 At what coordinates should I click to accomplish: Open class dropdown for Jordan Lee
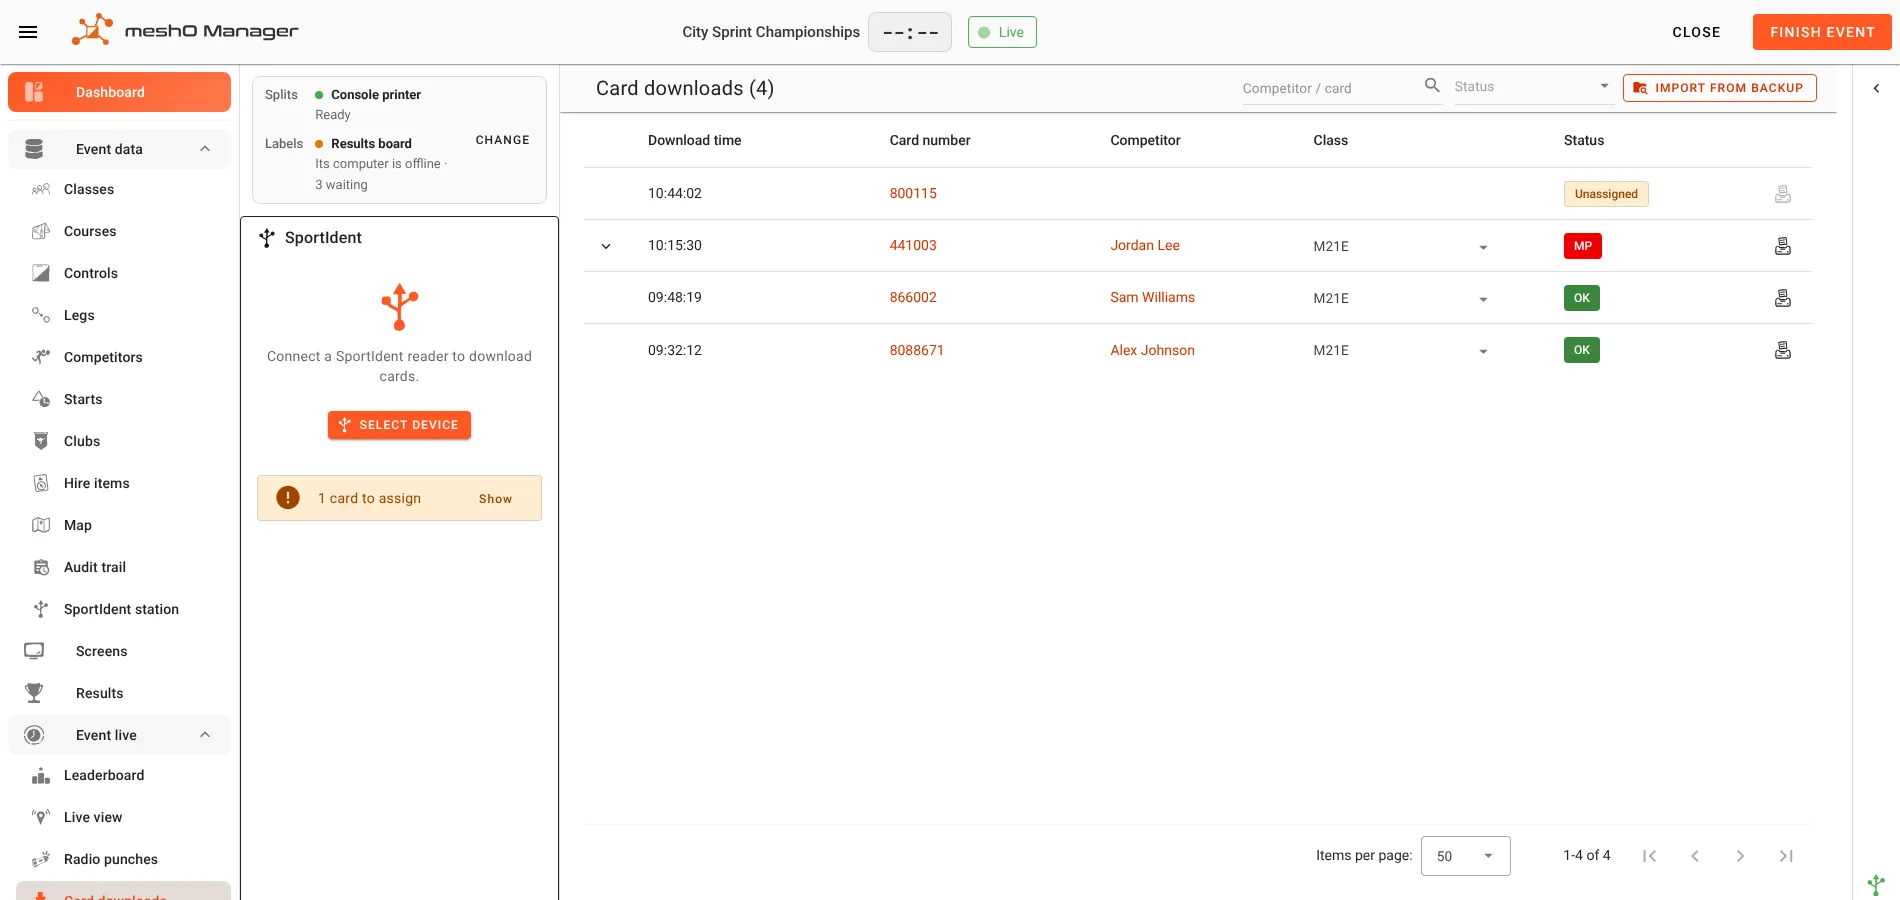(1483, 247)
